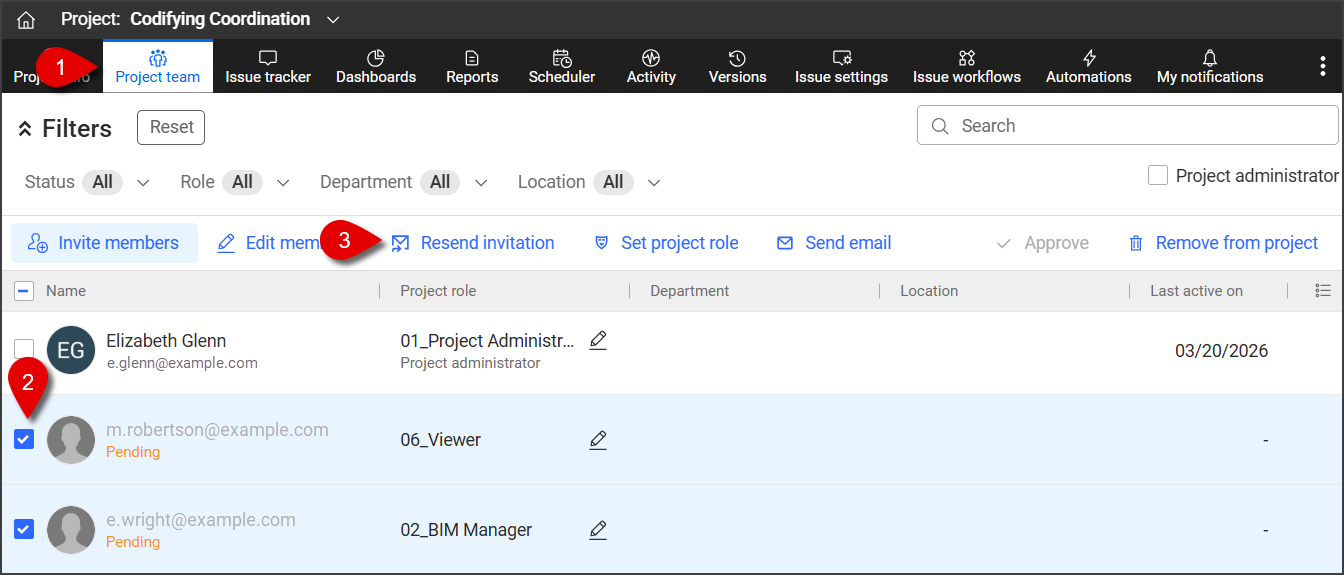
Task: Open column settings list icon
Action: point(1322,291)
